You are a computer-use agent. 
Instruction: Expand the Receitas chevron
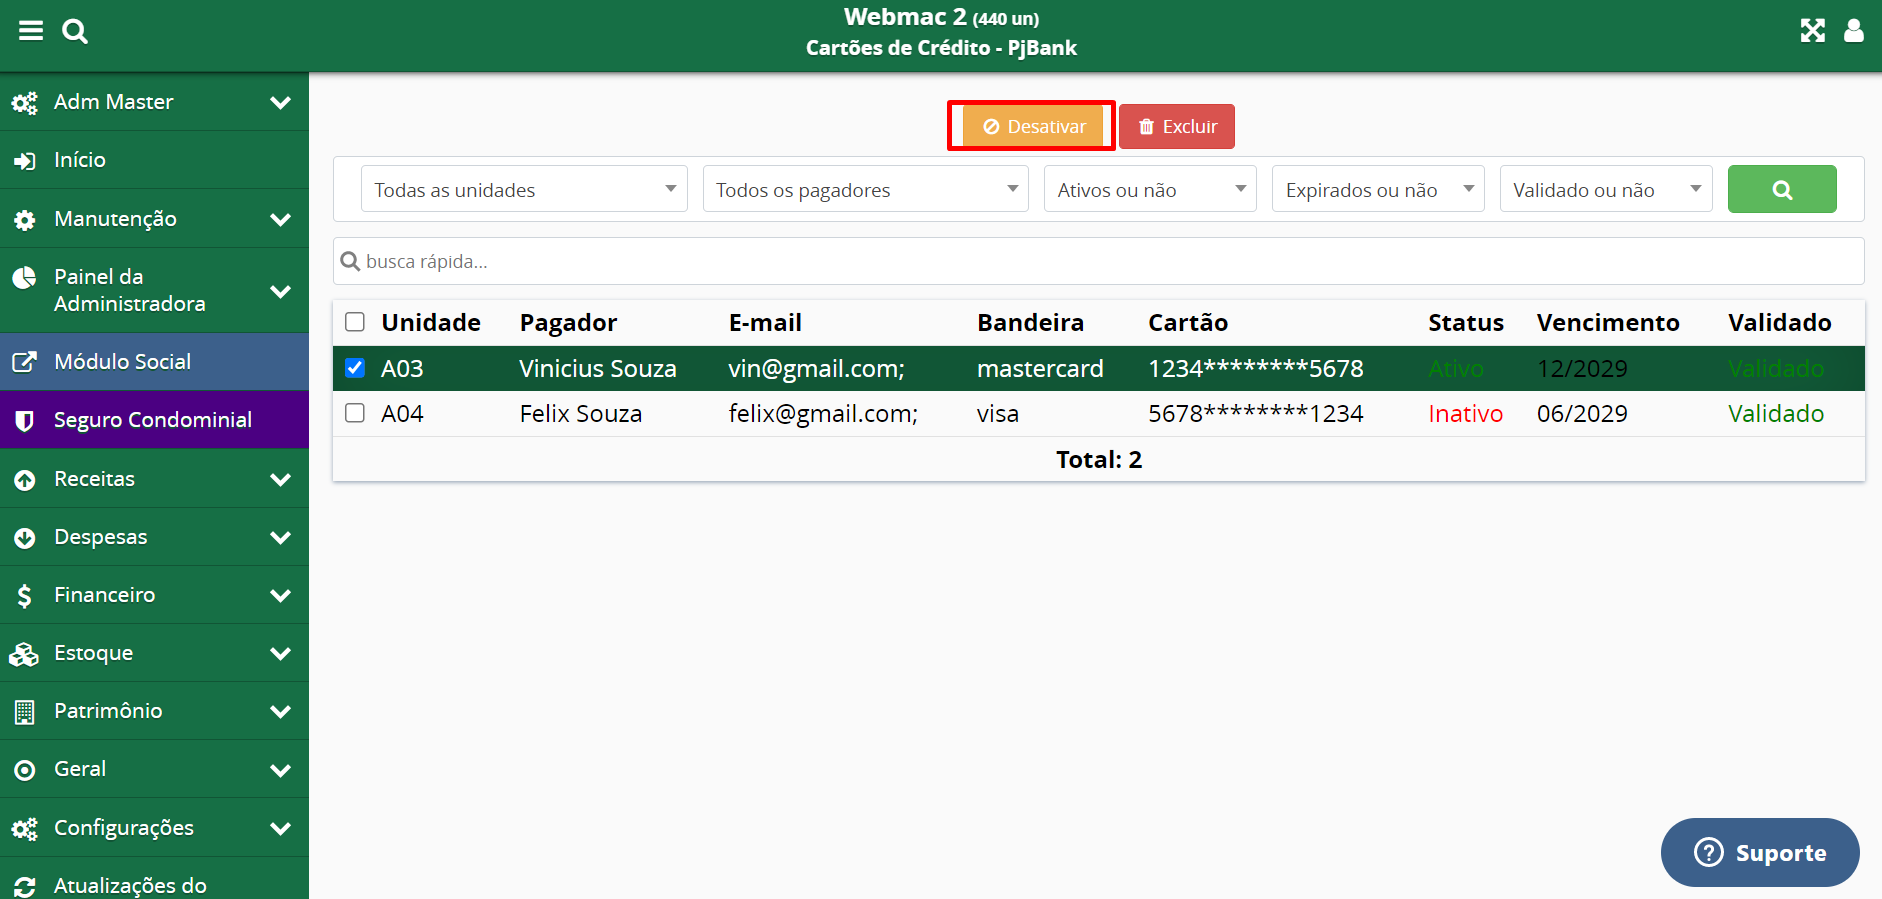click(281, 479)
